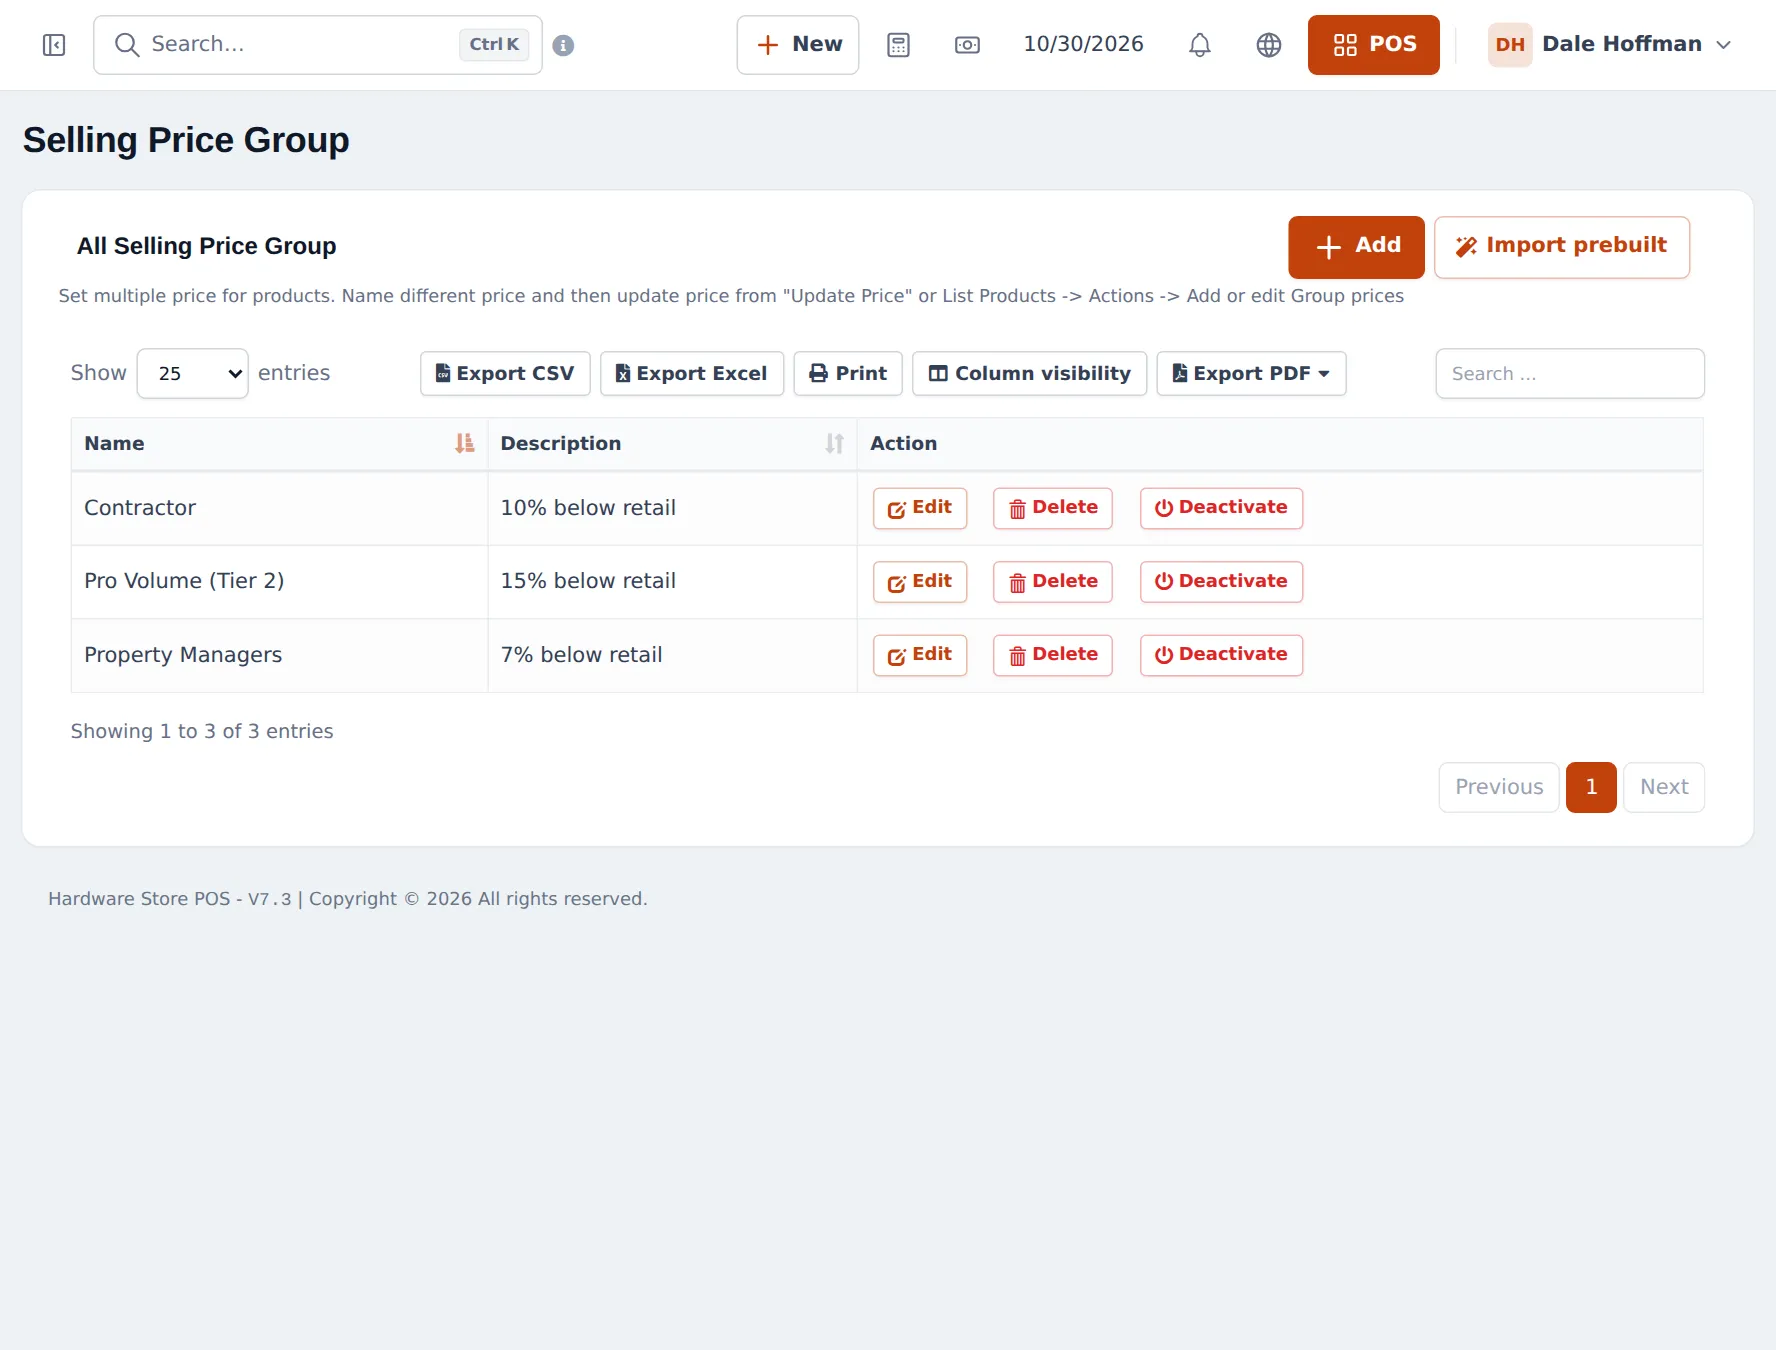1776x1350 pixels.
Task: Edit the Contractor price group
Action: pyautogui.click(x=919, y=508)
